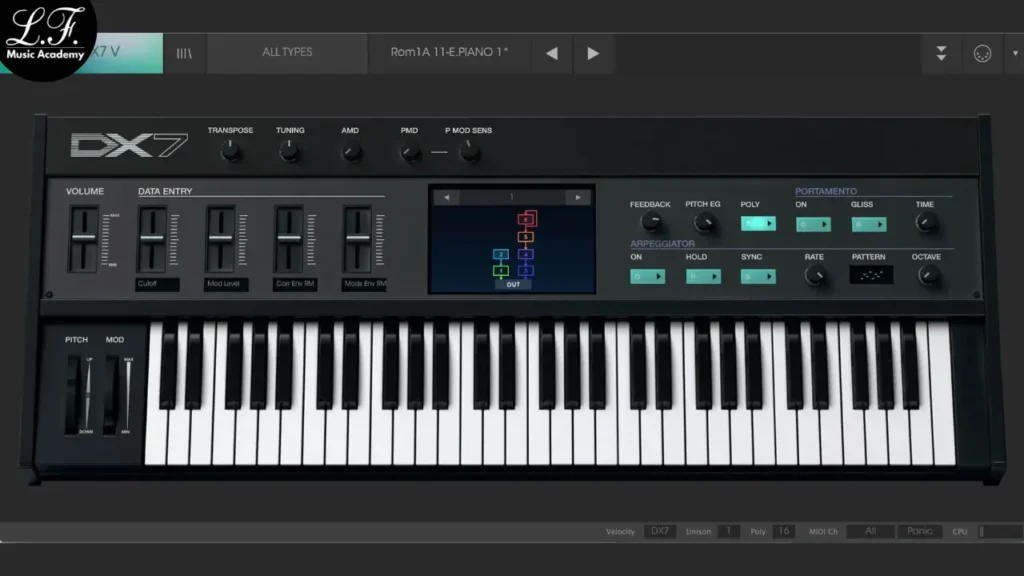This screenshot has width=1024, height=576.
Task: Open the preset library browser icon
Action: tap(185, 53)
